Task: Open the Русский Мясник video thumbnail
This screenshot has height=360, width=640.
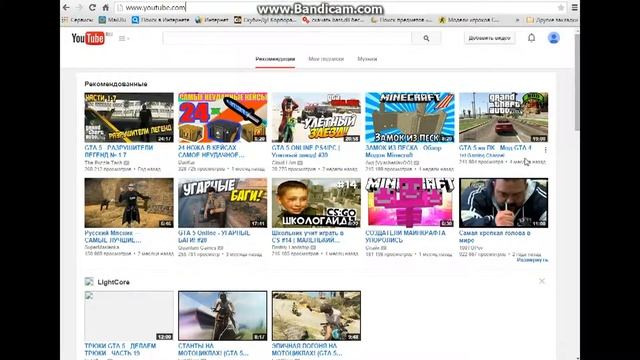Action: [x=129, y=203]
